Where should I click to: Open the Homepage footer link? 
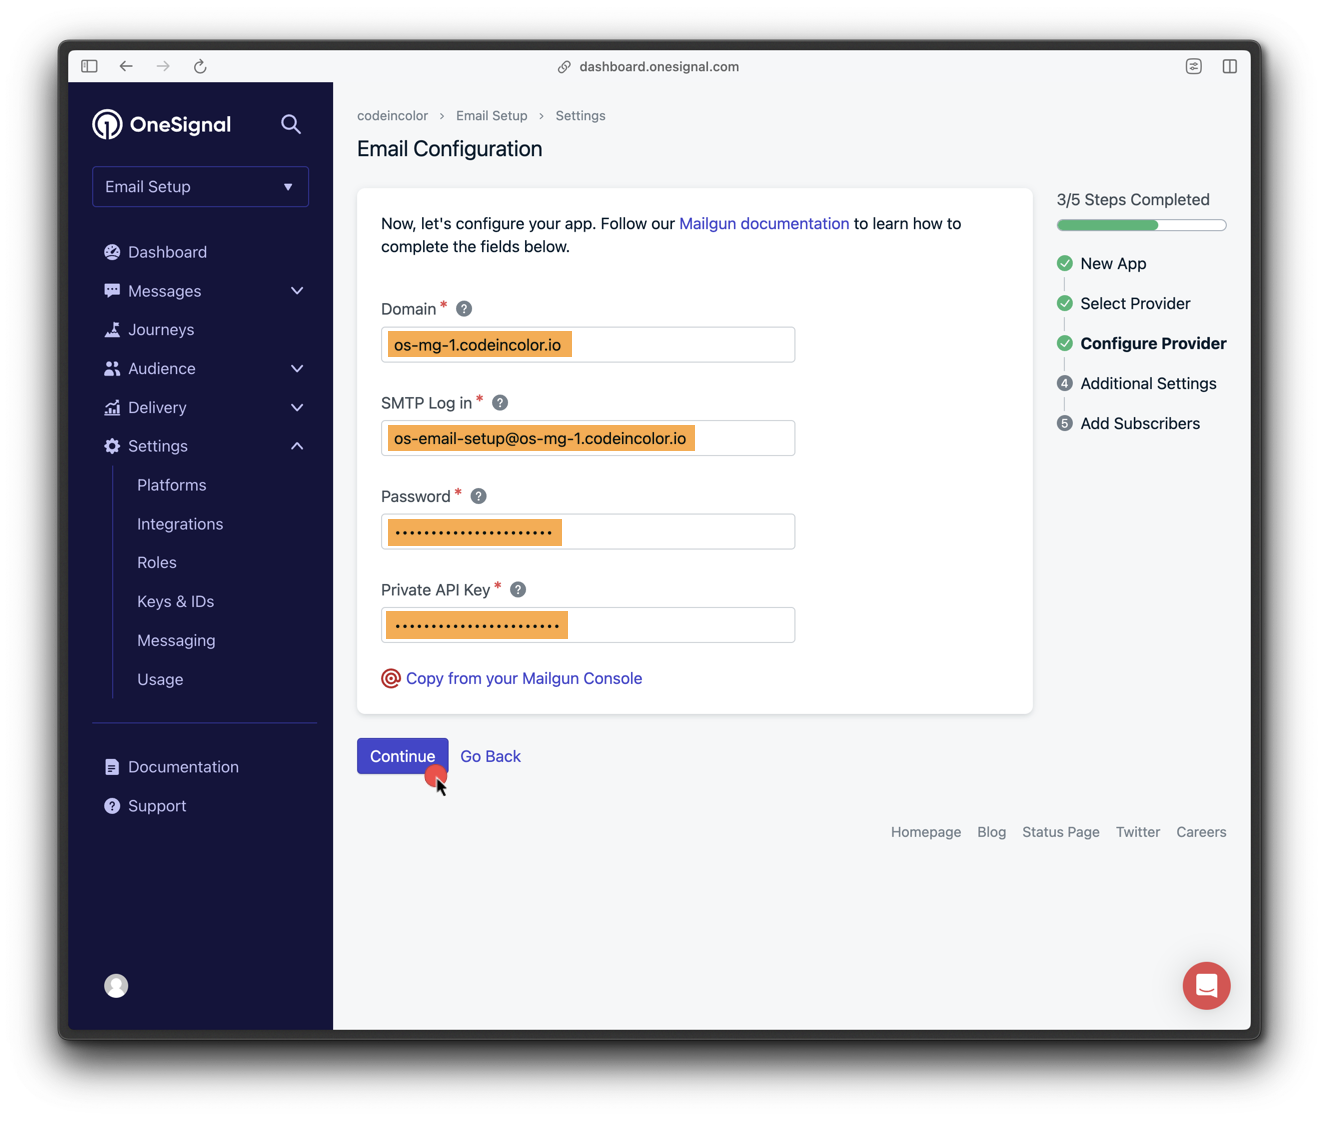click(x=926, y=832)
